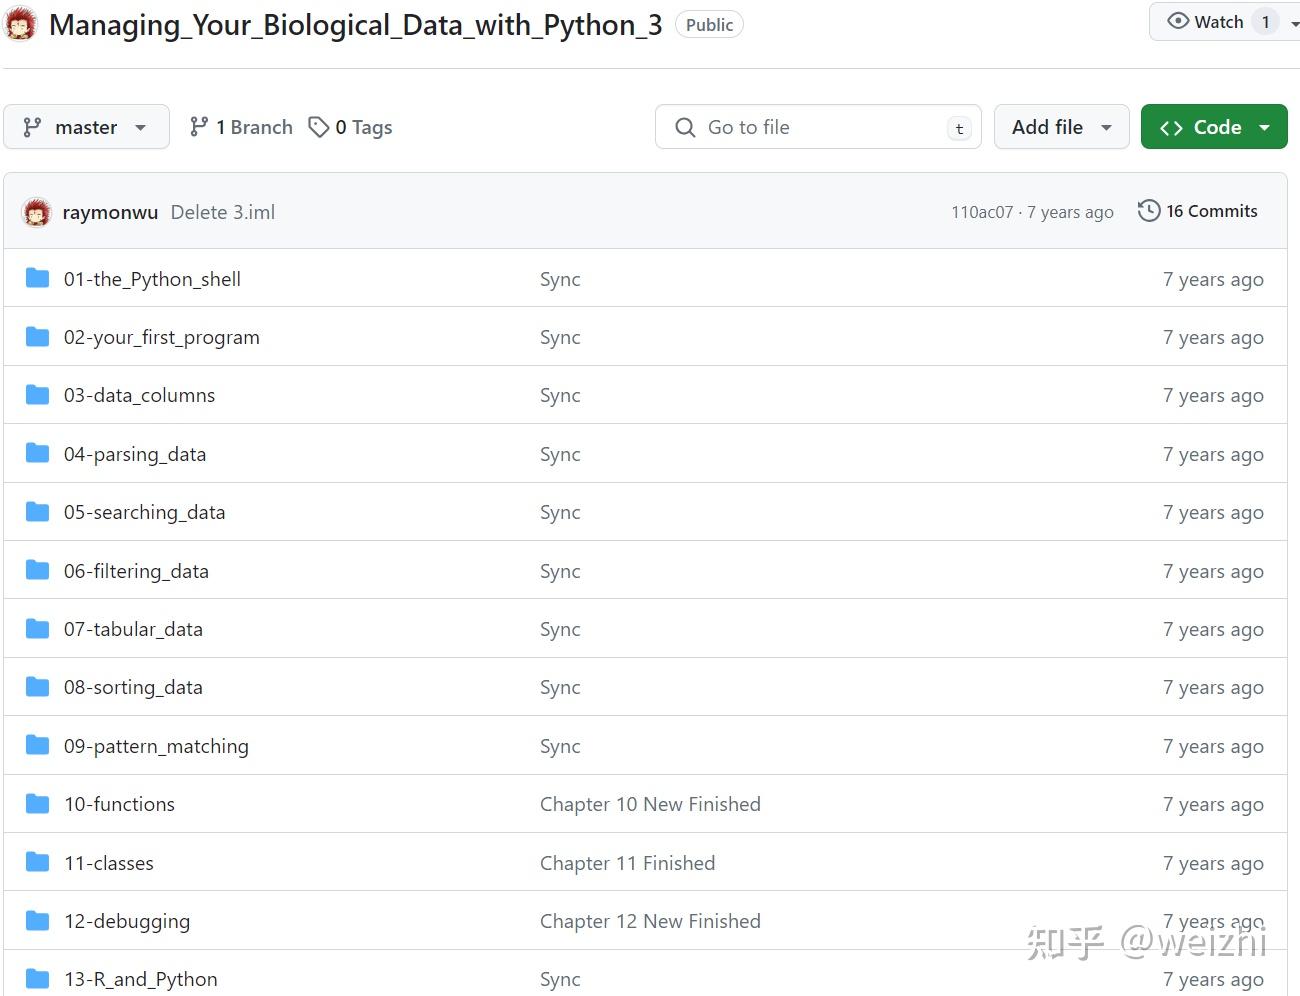This screenshot has height=996, width=1300.
Task: Click the folder icon beside 01-the_Python_shell
Action: (x=37, y=278)
